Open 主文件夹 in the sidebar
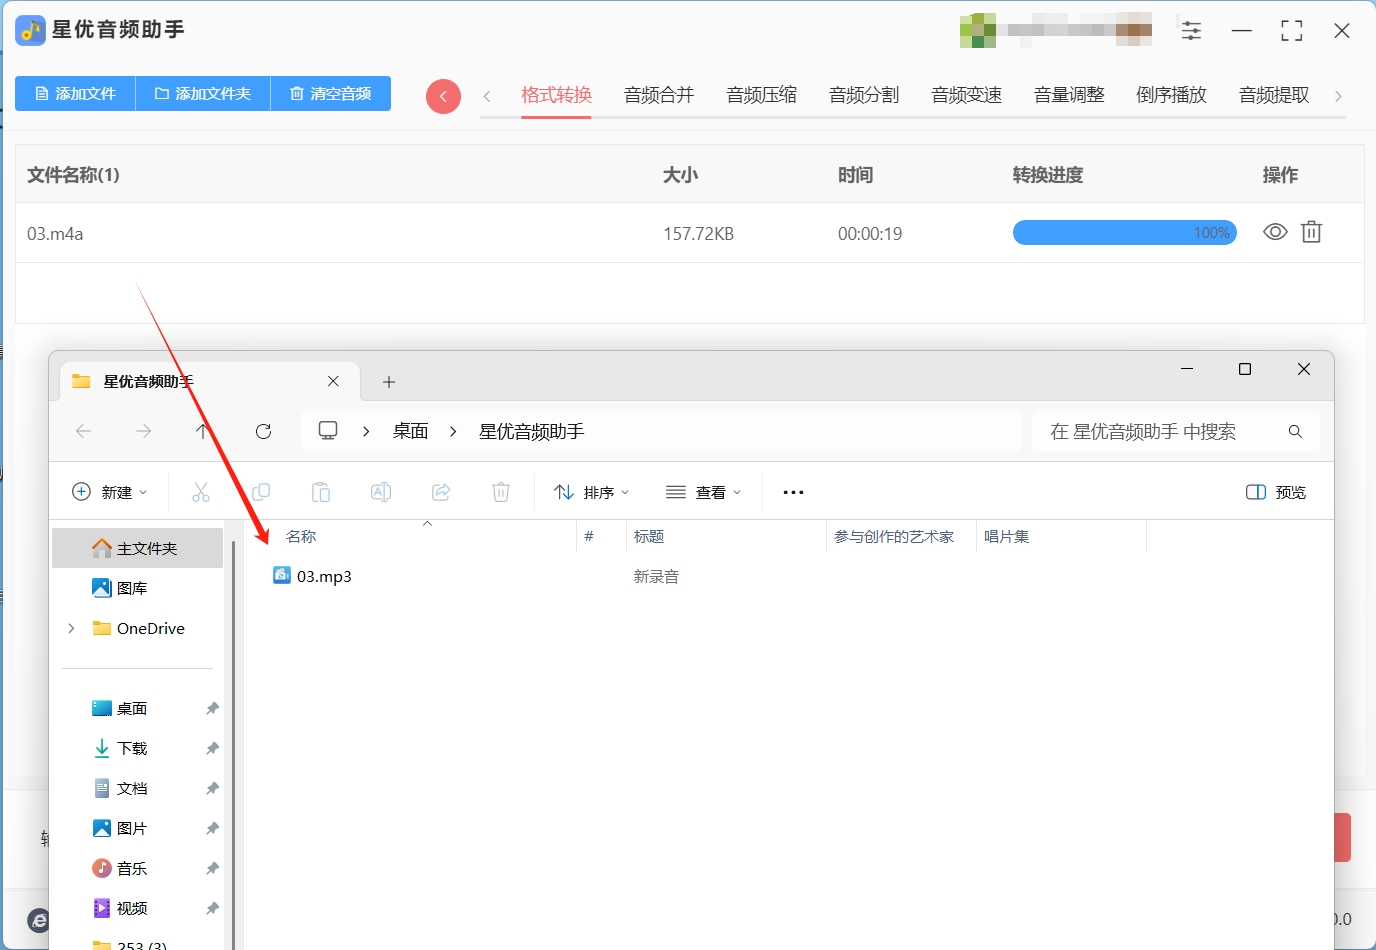This screenshot has width=1376, height=950. click(138, 548)
